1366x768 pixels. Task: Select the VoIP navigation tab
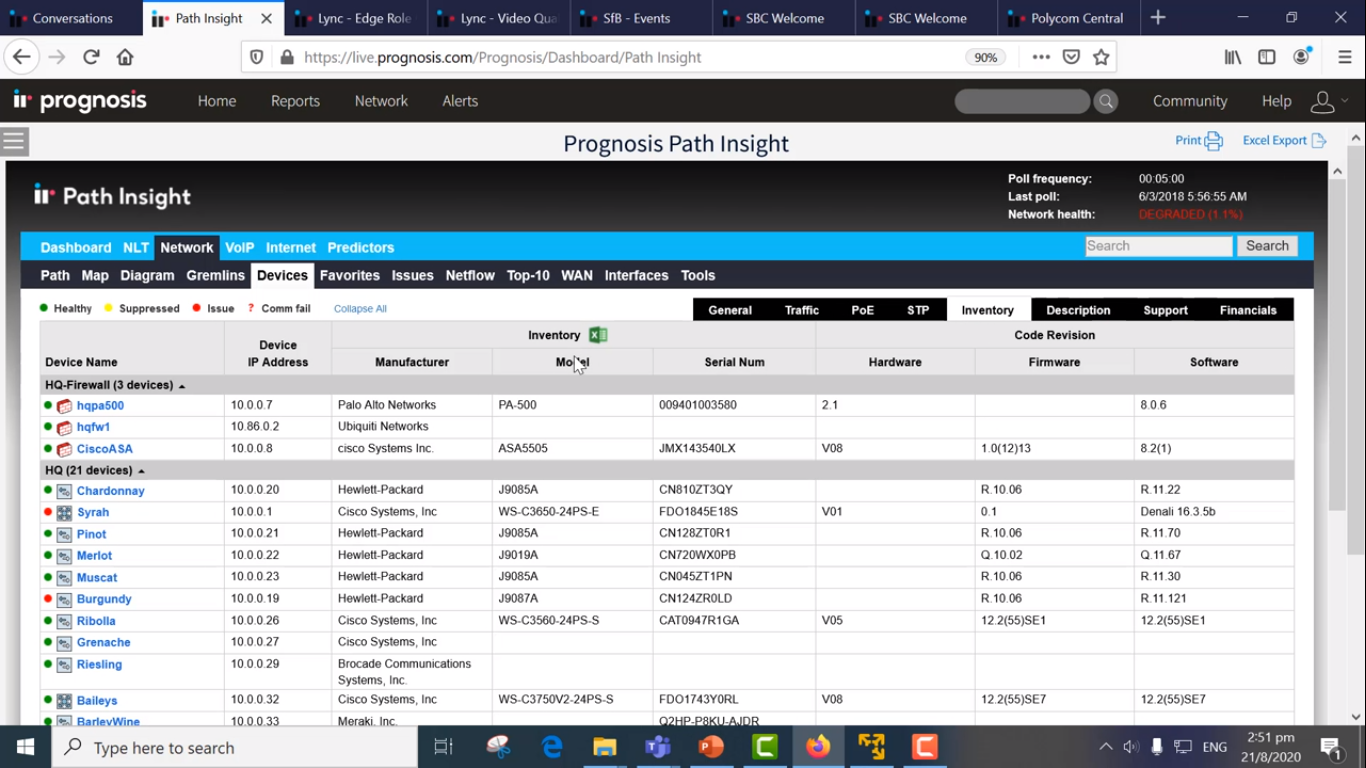[240, 247]
